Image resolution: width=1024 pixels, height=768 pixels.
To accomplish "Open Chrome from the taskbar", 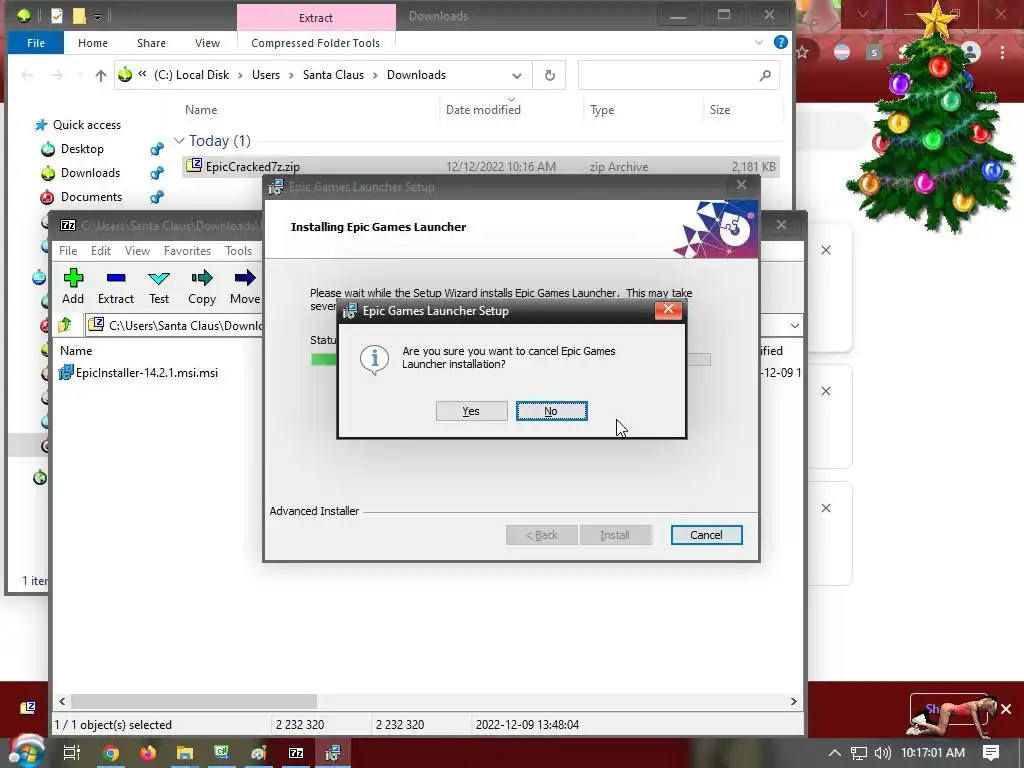I will pyautogui.click(x=111, y=753).
